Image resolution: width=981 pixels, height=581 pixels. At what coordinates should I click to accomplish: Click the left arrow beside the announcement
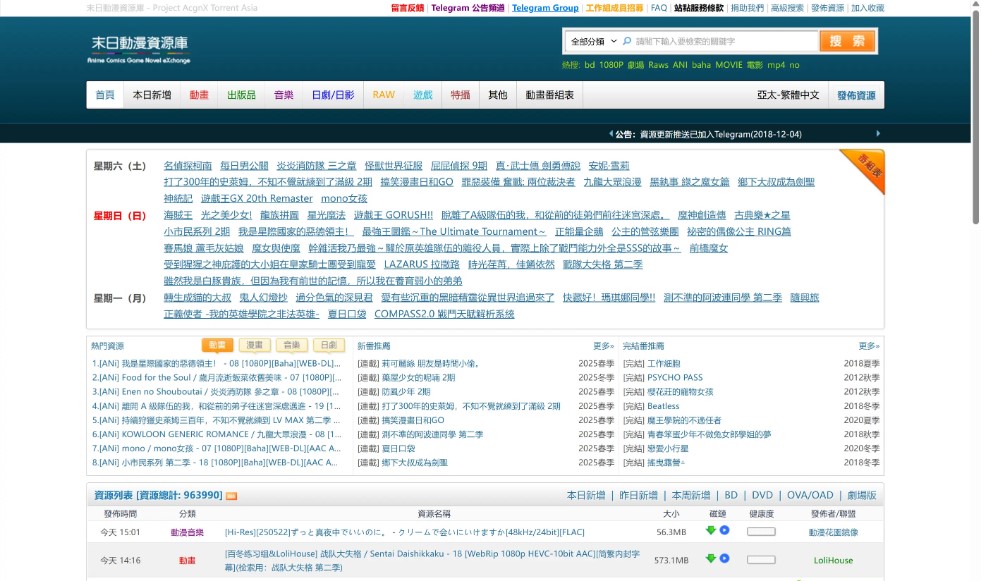(609, 134)
